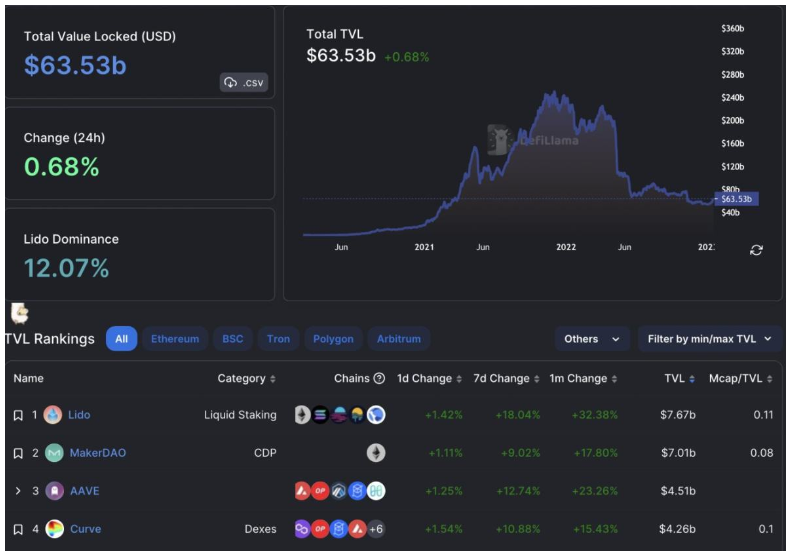Screen dimensions: 791x555
Task: Sort by 7d Change column
Action: [x=506, y=378]
